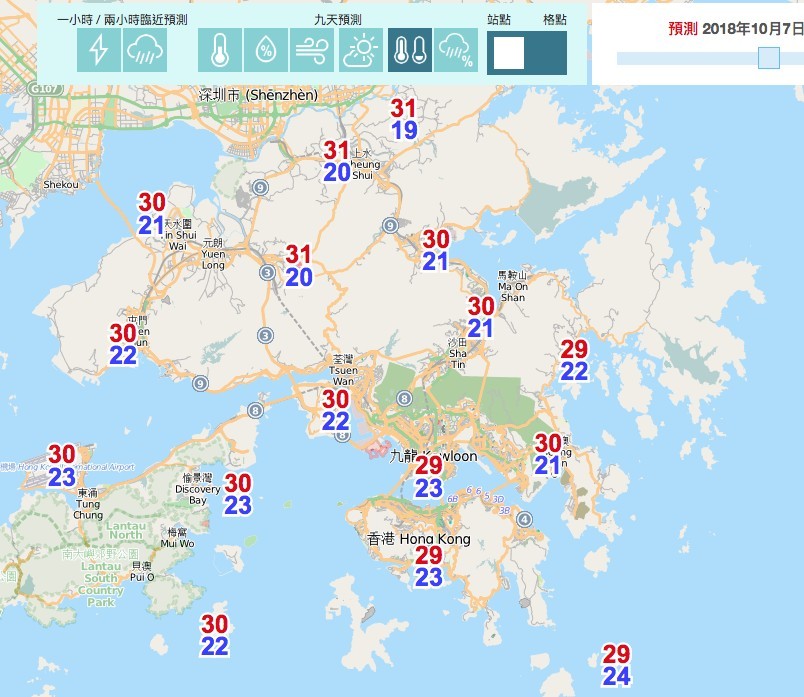Switch to the relative humidity droplet layer
The width and height of the screenshot is (804, 697).
point(266,51)
